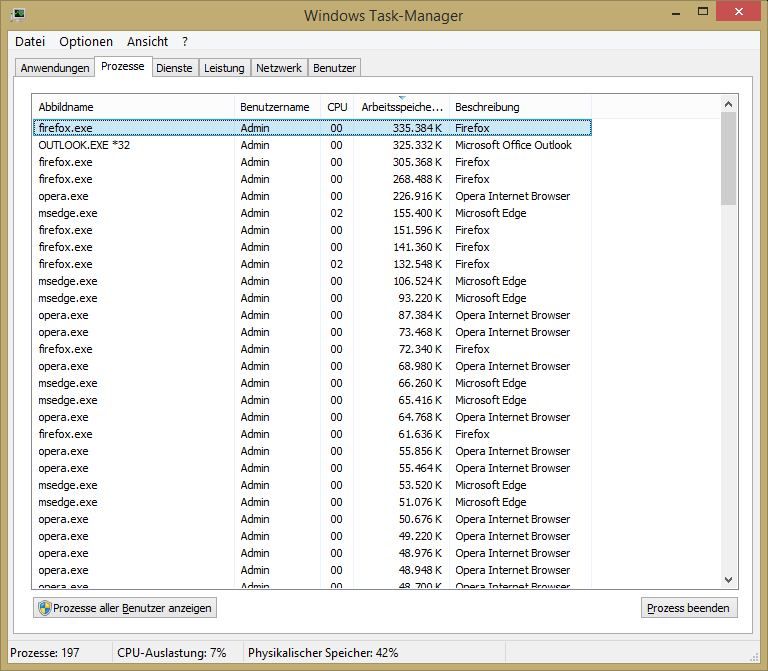Viewport: 768px width, 671px height.
Task: Open the Leistung tab
Action: click(224, 68)
